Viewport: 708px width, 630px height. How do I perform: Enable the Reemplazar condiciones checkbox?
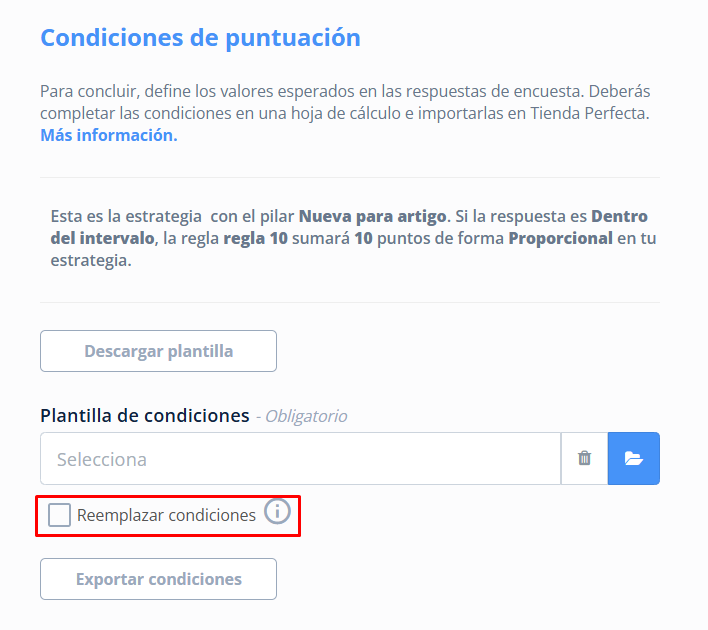60,515
